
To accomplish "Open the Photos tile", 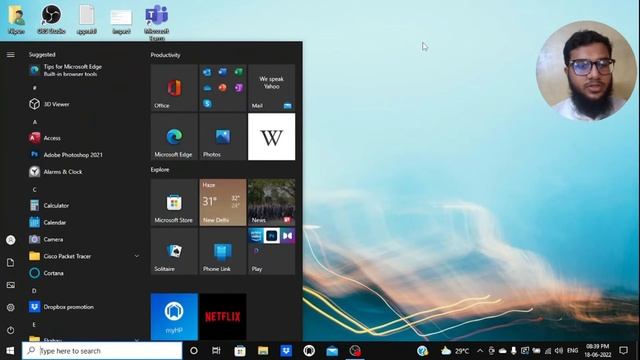I will pos(223,137).
